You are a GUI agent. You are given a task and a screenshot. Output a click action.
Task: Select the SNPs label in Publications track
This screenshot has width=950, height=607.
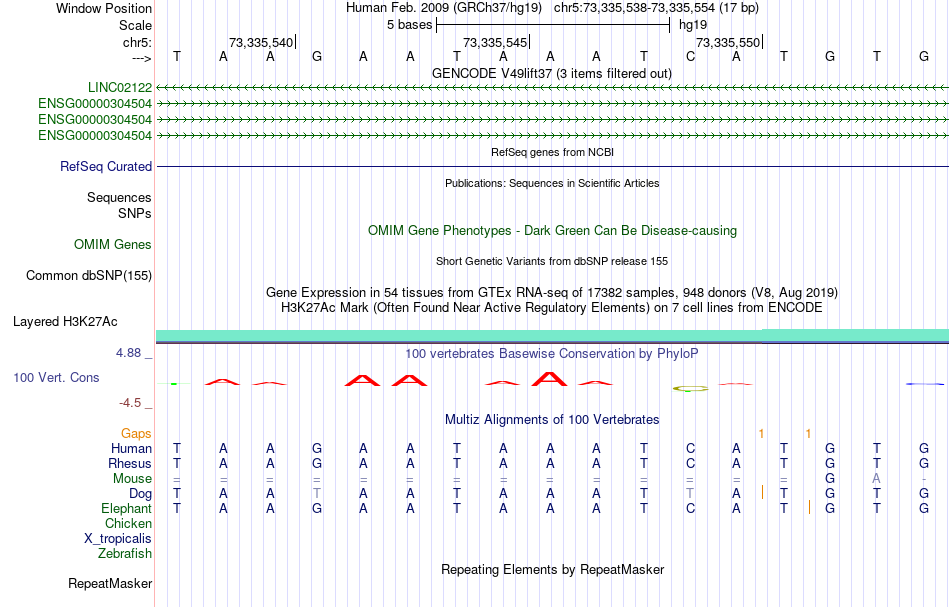point(135,214)
